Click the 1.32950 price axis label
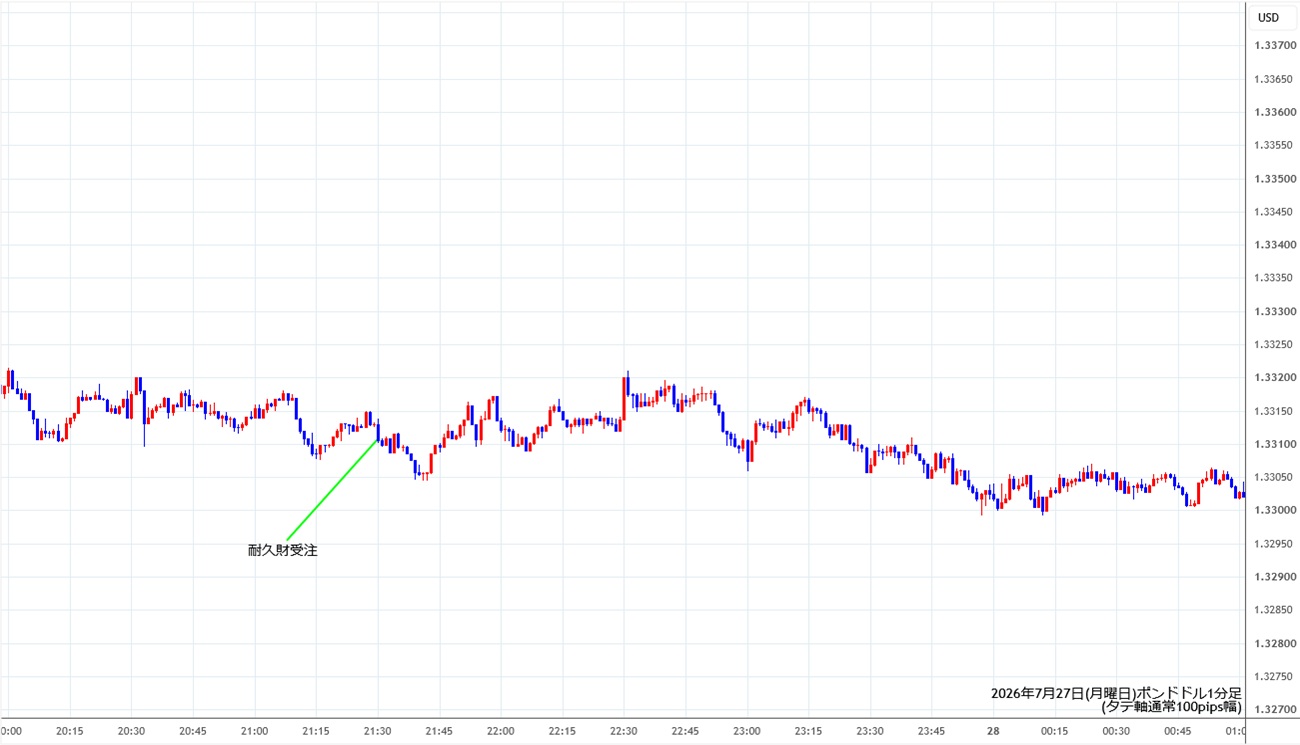1300x745 pixels. click(x=1274, y=544)
